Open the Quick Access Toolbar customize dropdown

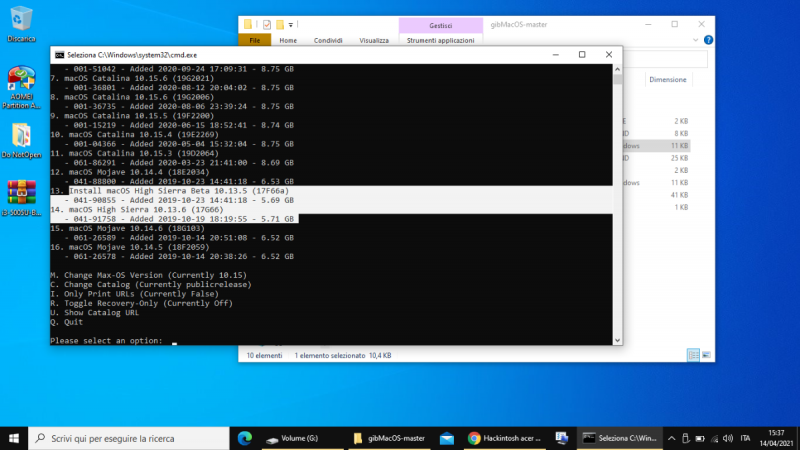coord(291,24)
